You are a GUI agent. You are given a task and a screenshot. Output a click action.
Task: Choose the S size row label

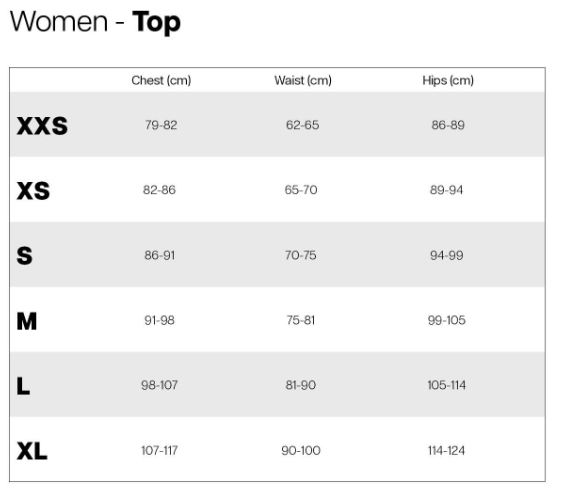pos(25,256)
